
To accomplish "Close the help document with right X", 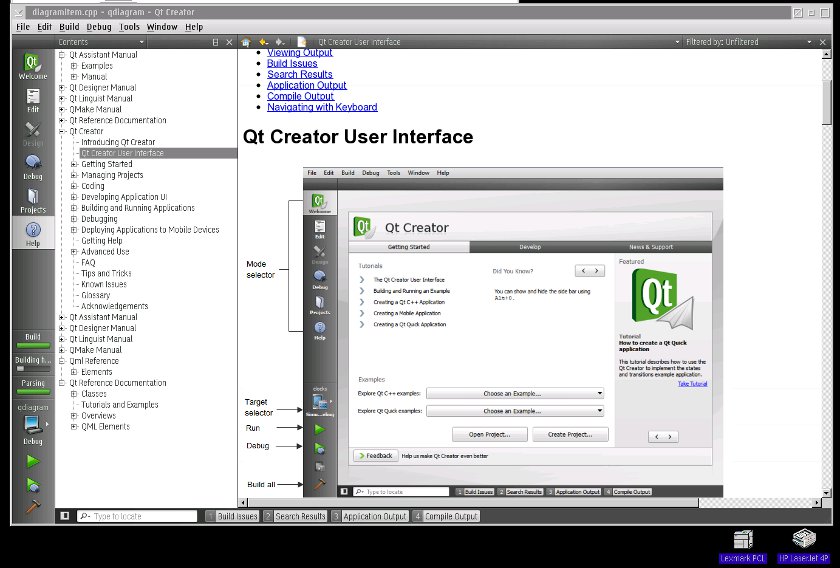I will click(x=823, y=42).
